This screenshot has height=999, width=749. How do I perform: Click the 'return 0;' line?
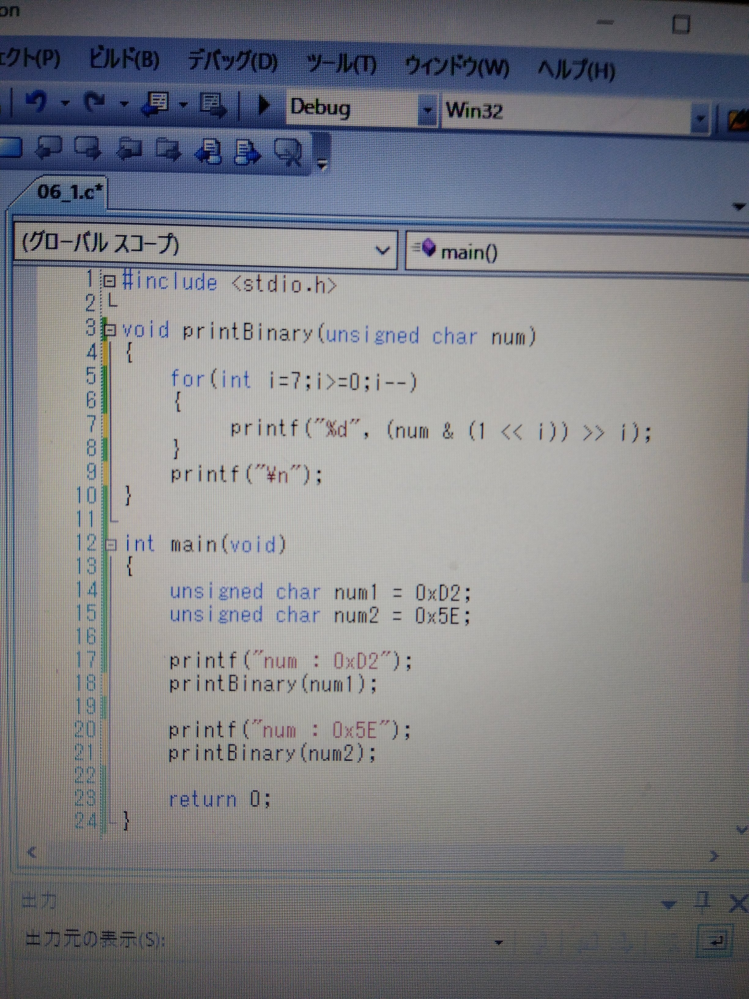(x=220, y=799)
